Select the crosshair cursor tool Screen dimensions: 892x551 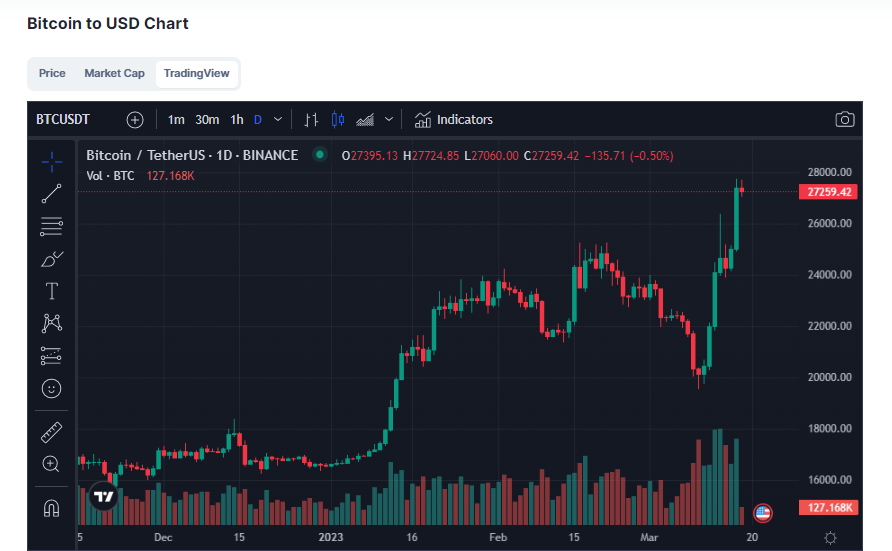pyautogui.click(x=52, y=162)
